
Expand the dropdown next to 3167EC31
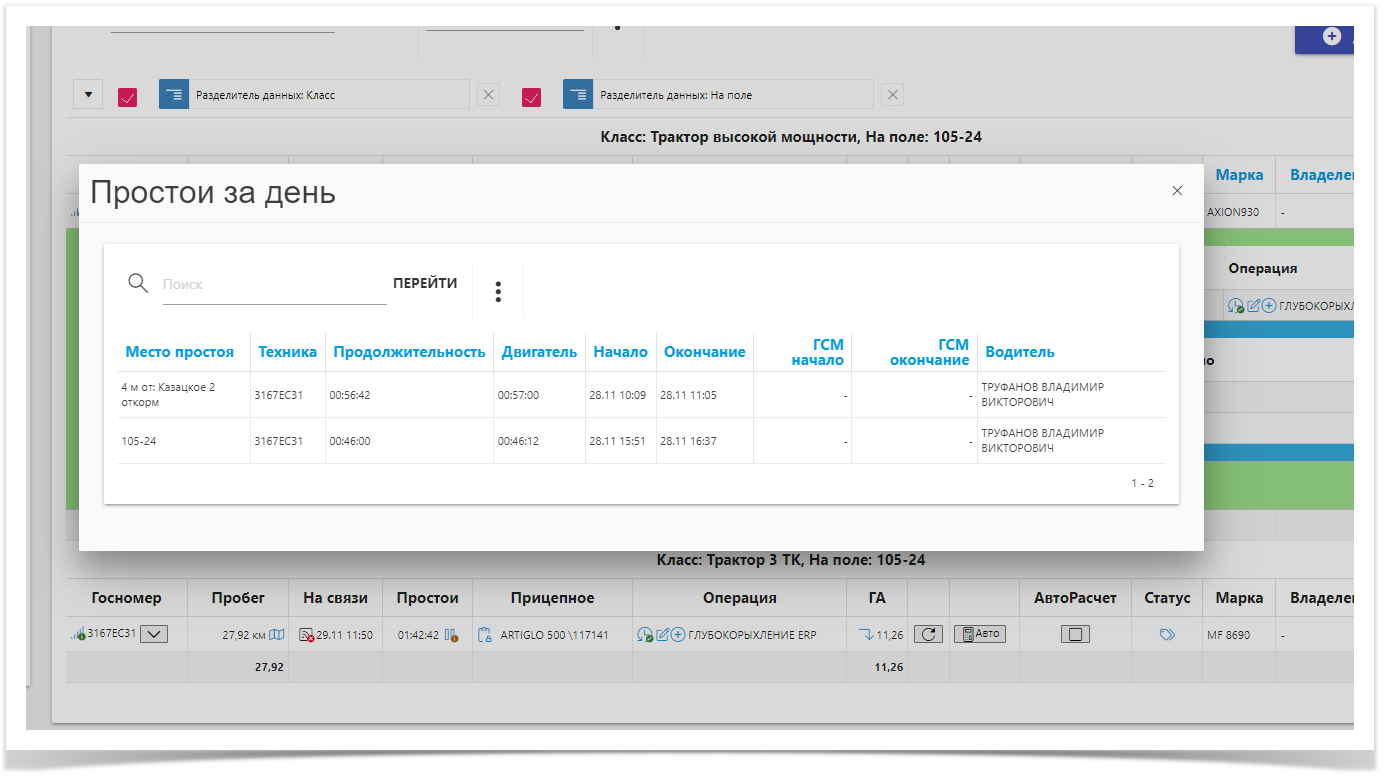tap(154, 633)
